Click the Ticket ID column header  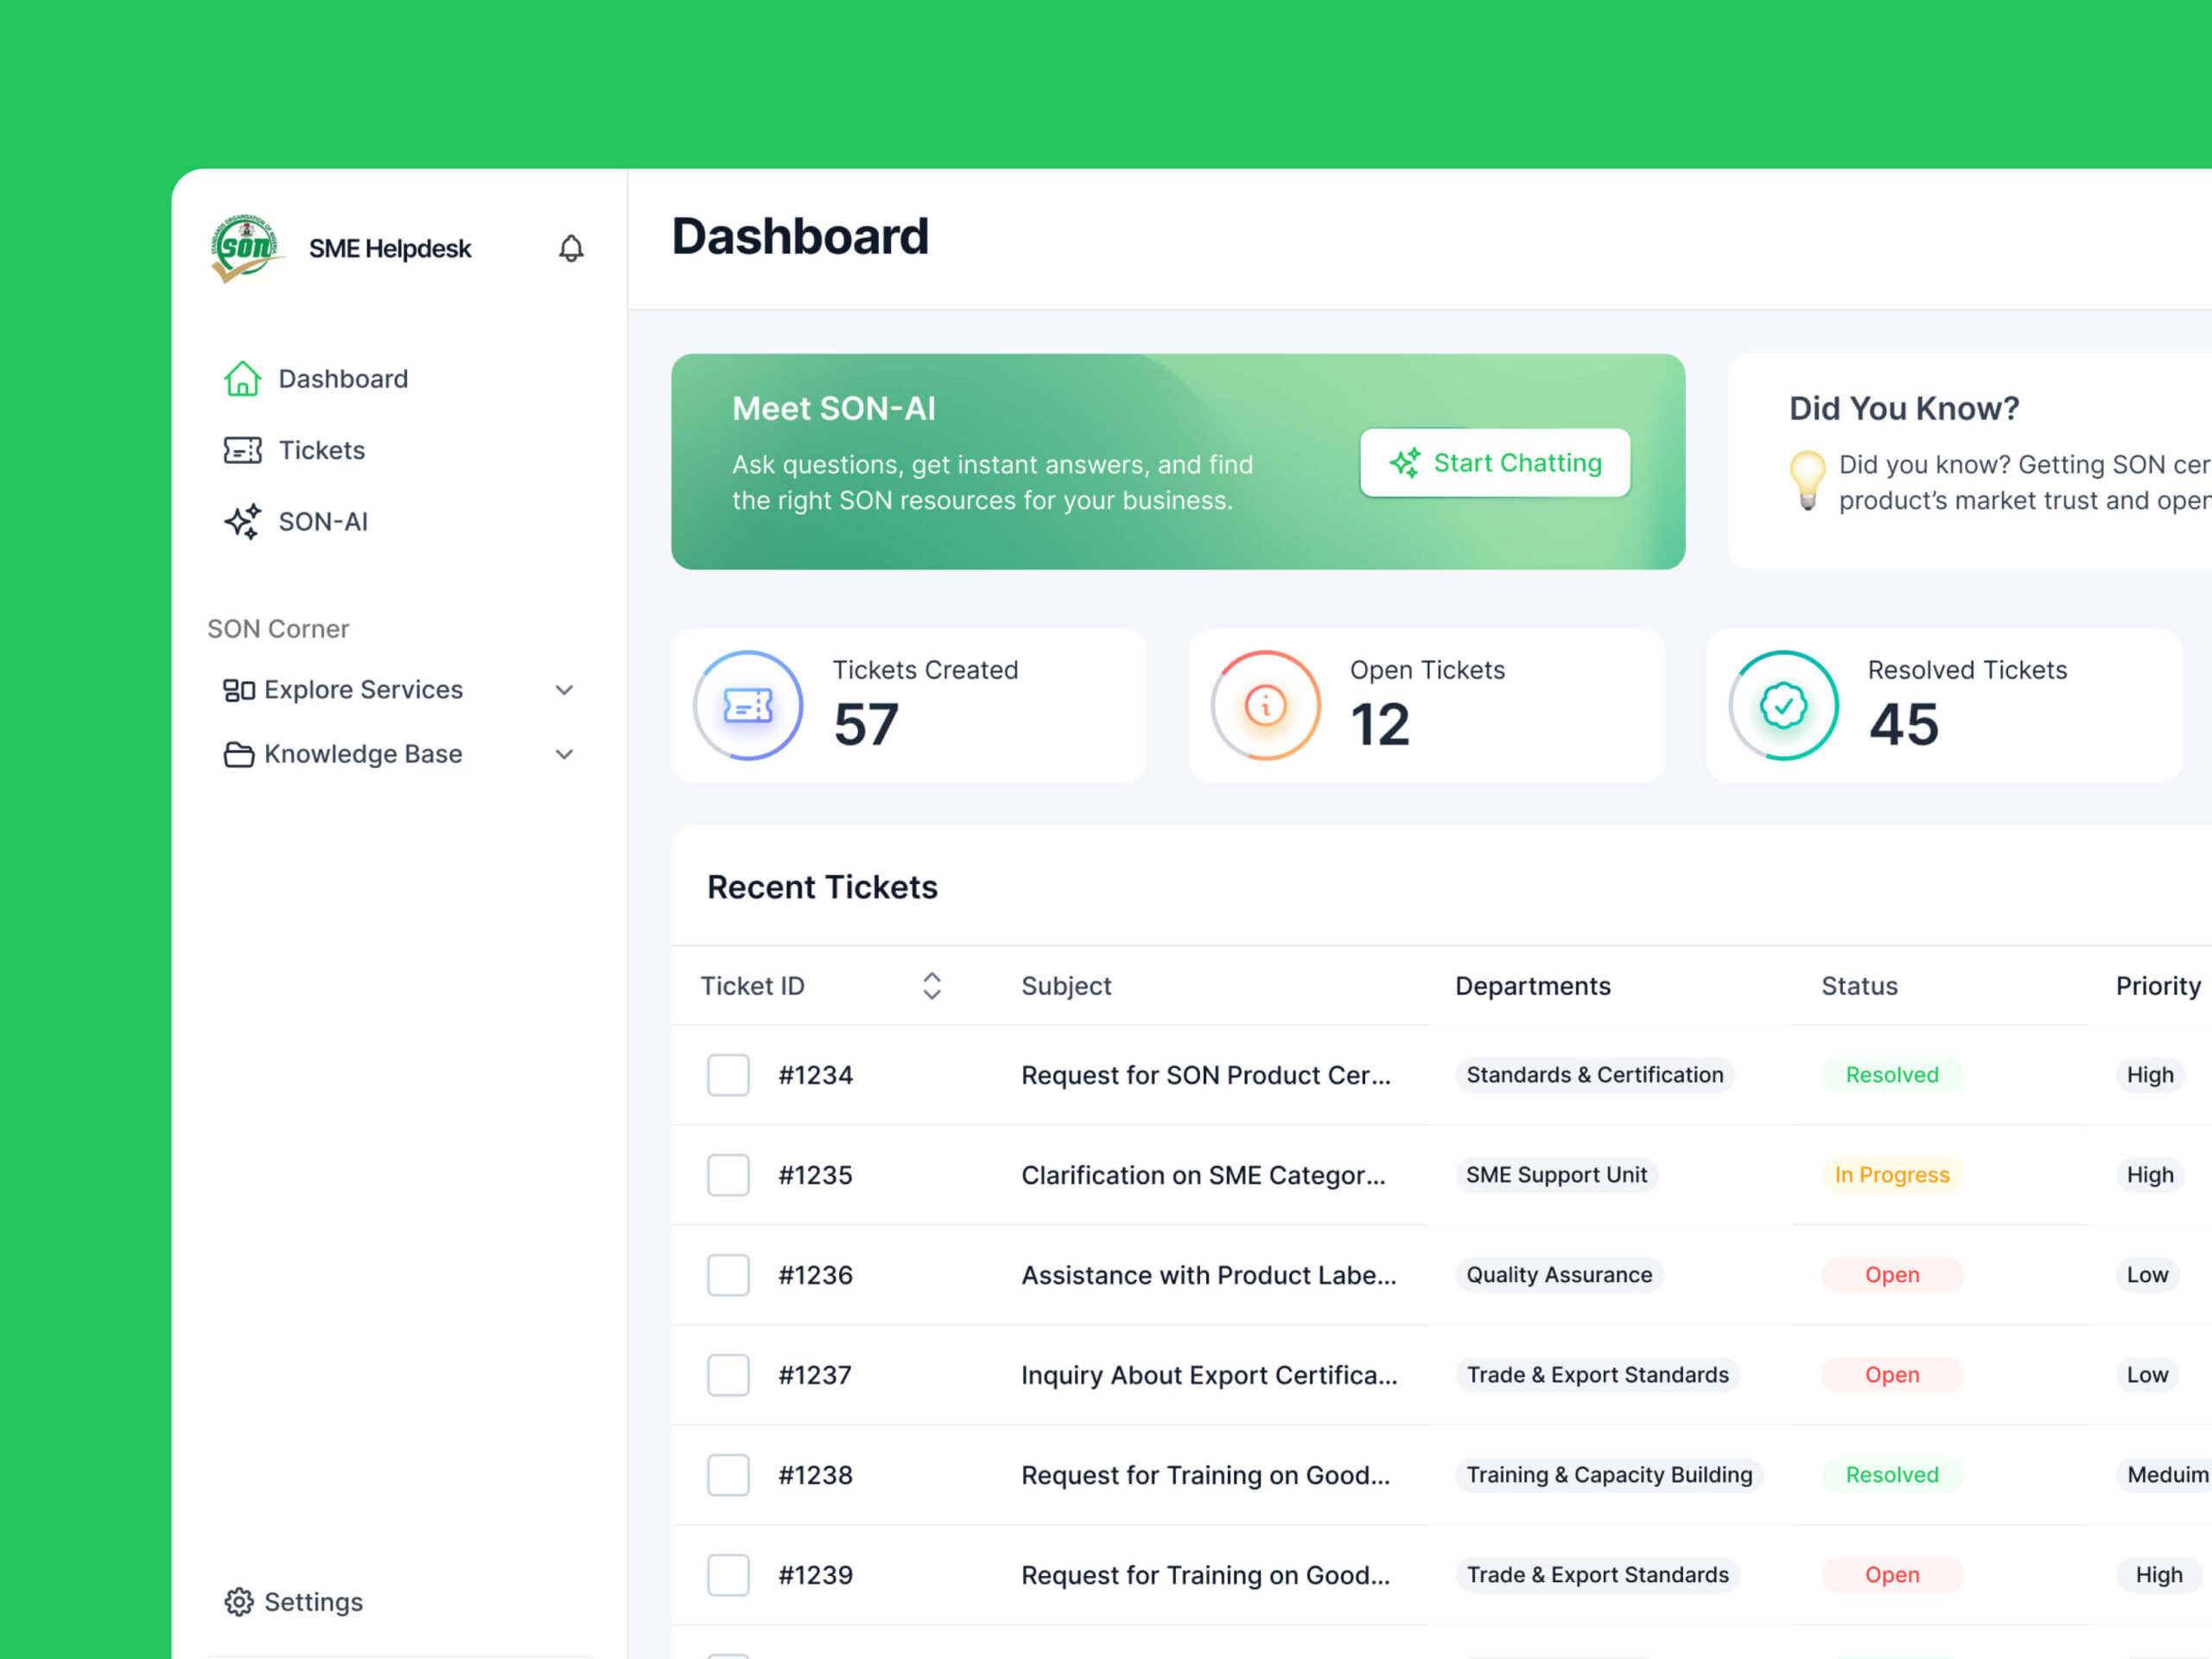(x=752, y=986)
